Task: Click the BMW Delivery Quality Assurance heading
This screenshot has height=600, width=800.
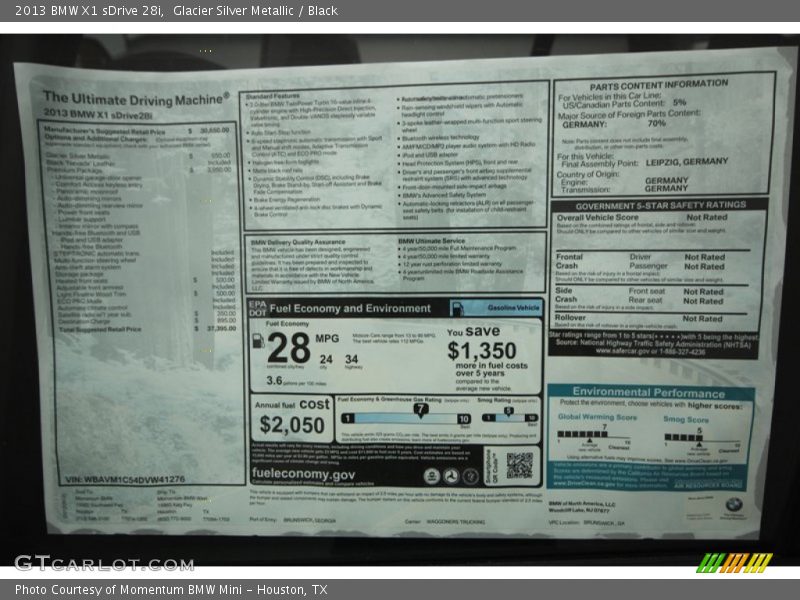Action: coord(298,242)
